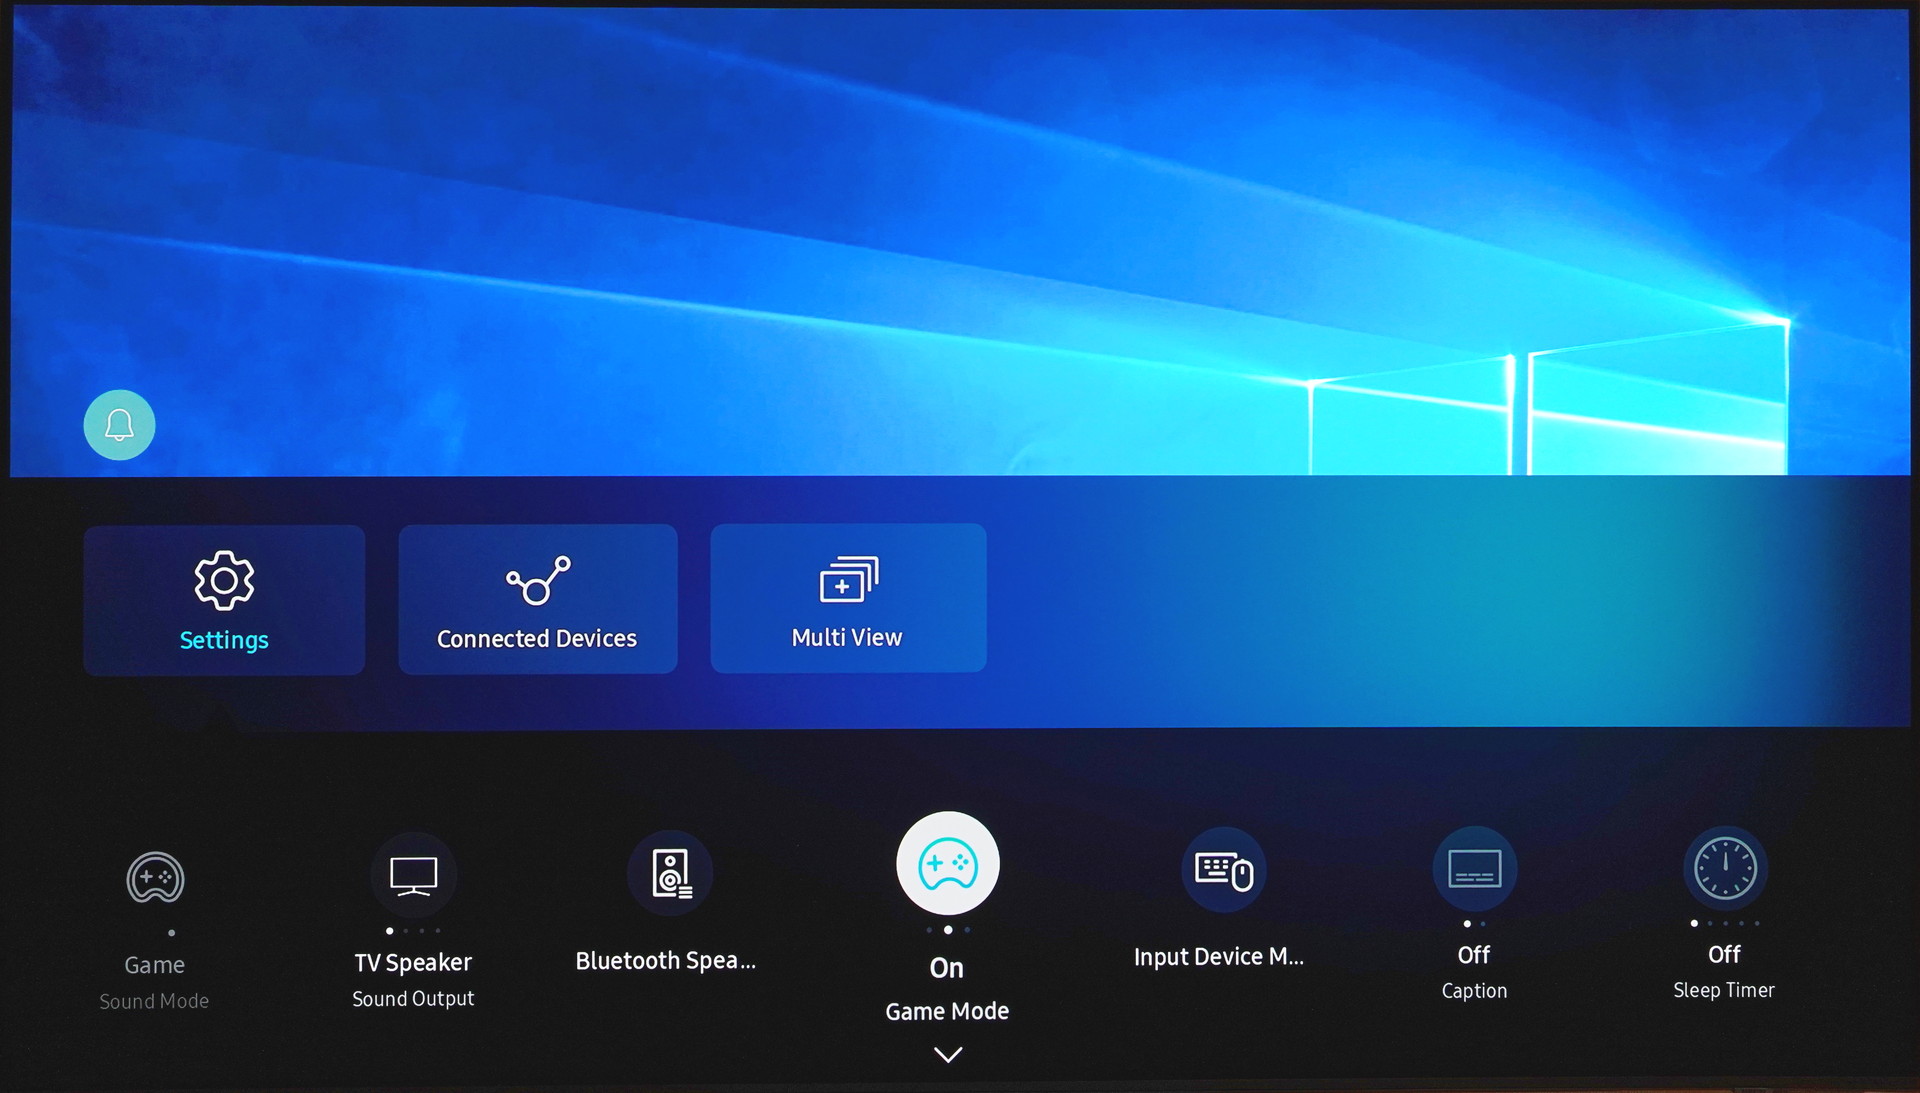Open the Input Device Manager icon
The width and height of the screenshot is (1920, 1093).
point(1223,870)
